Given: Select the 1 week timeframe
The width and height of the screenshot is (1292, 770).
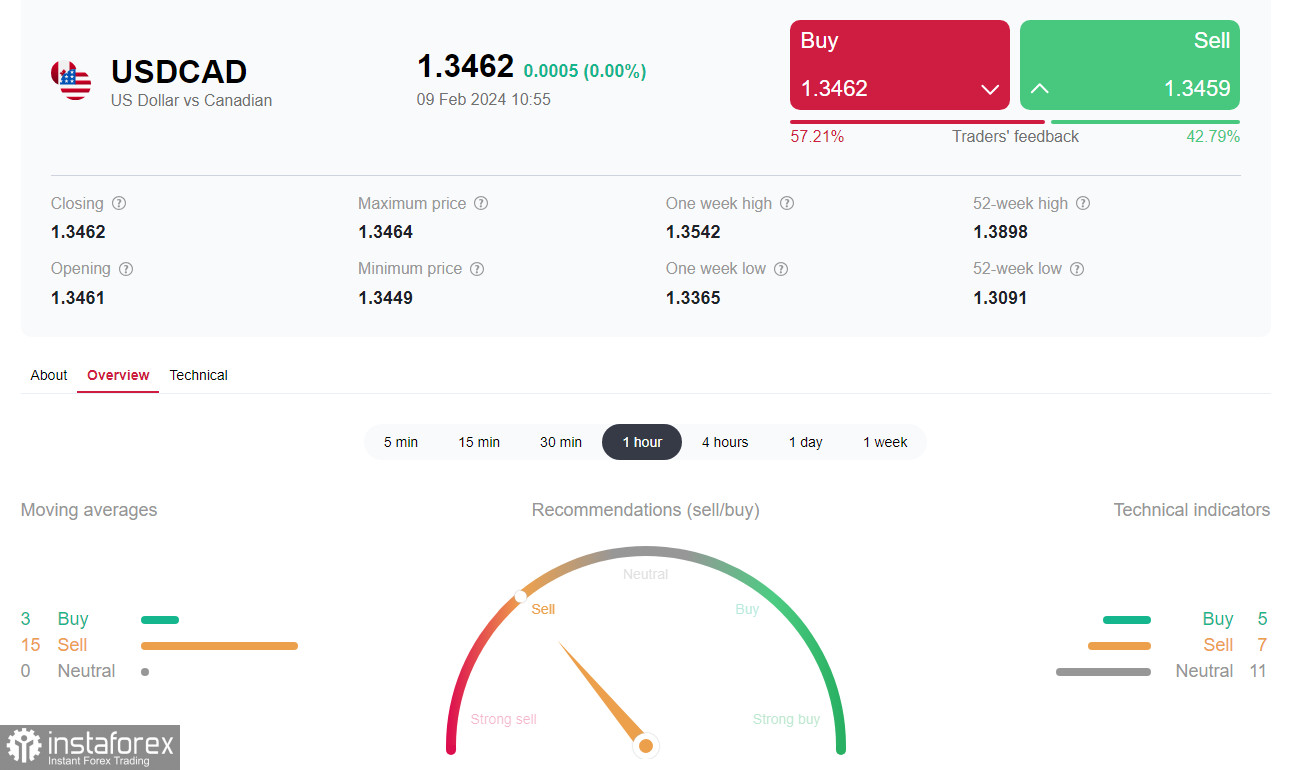Looking at the screenshot, I should [886, 442].
